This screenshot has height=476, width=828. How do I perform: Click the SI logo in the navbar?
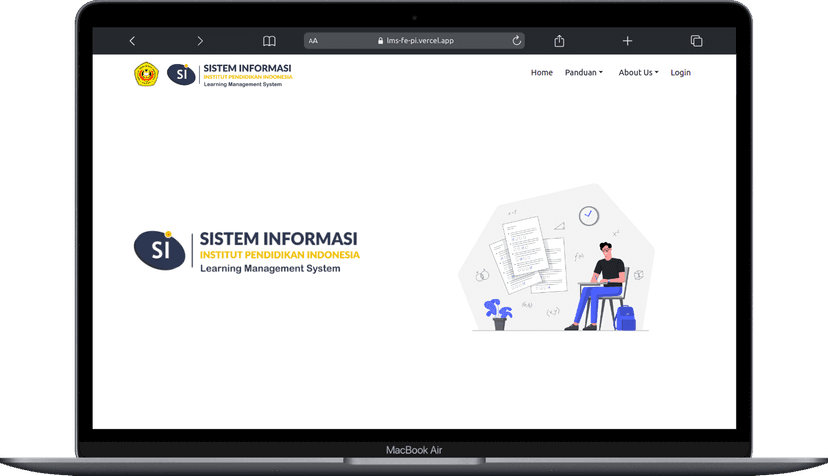pyautogui.click(x=181, y=74)
